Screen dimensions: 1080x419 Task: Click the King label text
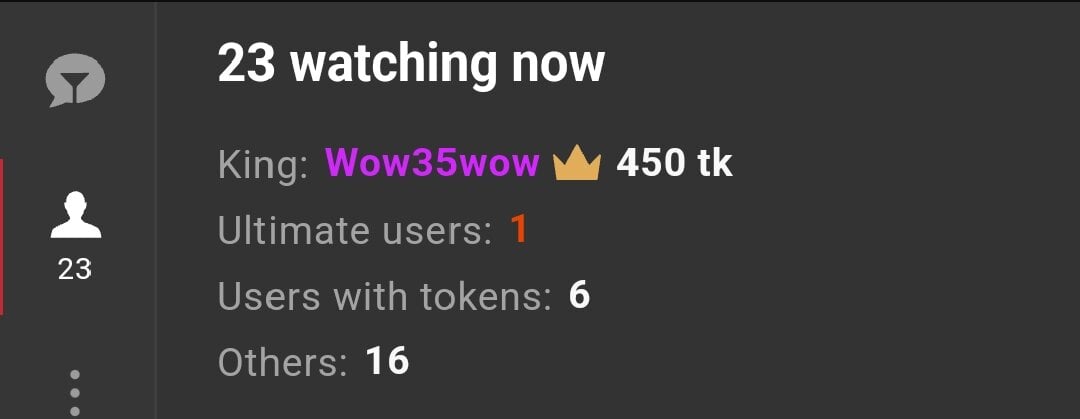(x=263, y=165)
